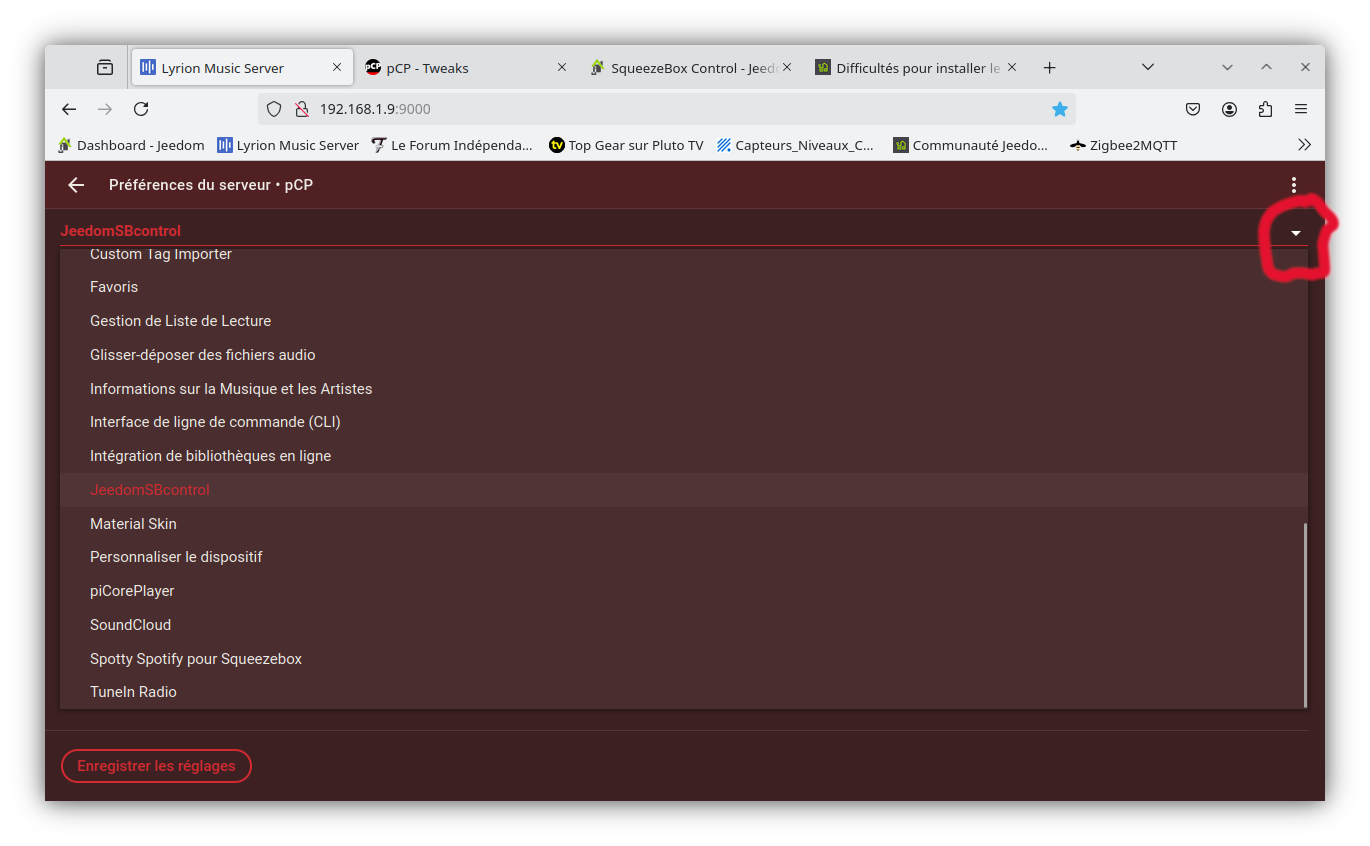Choose Material Skin in the list
Viewport: 1370px width, 846px height.
684,524
